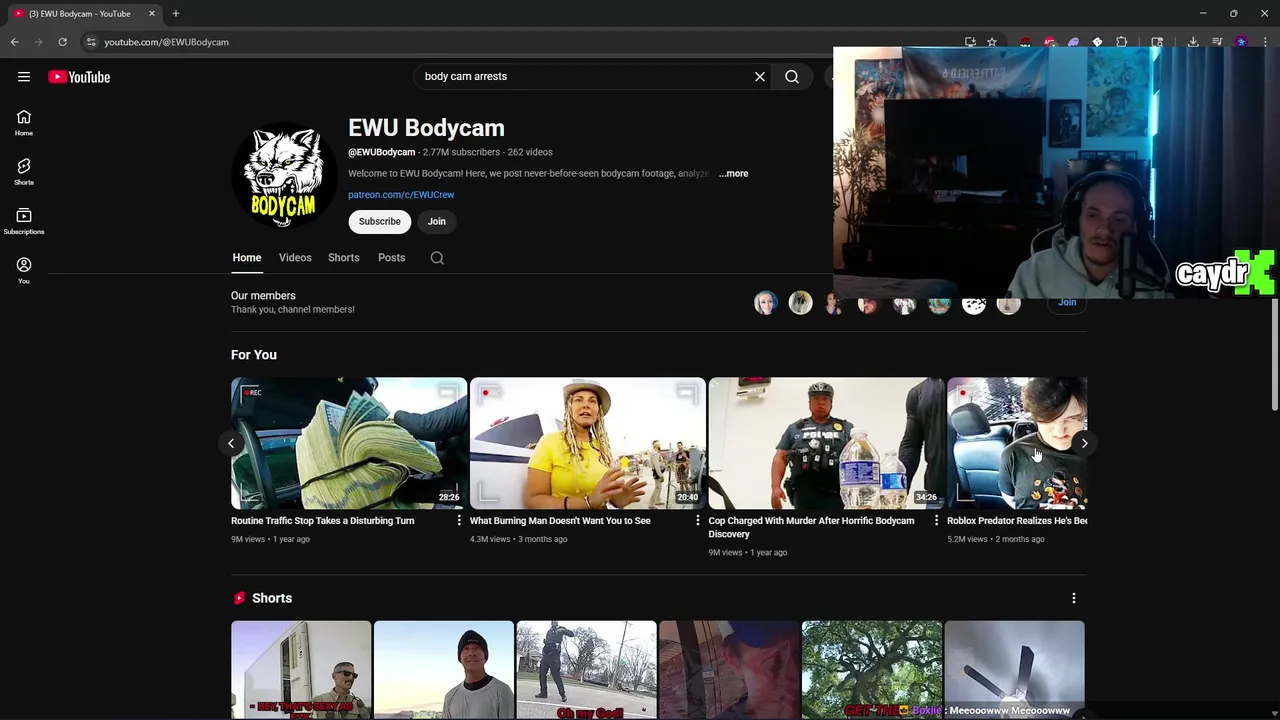Subscribe to EWU Bodycam
The height and width of the screenshot is (720, 1280).
380,222
